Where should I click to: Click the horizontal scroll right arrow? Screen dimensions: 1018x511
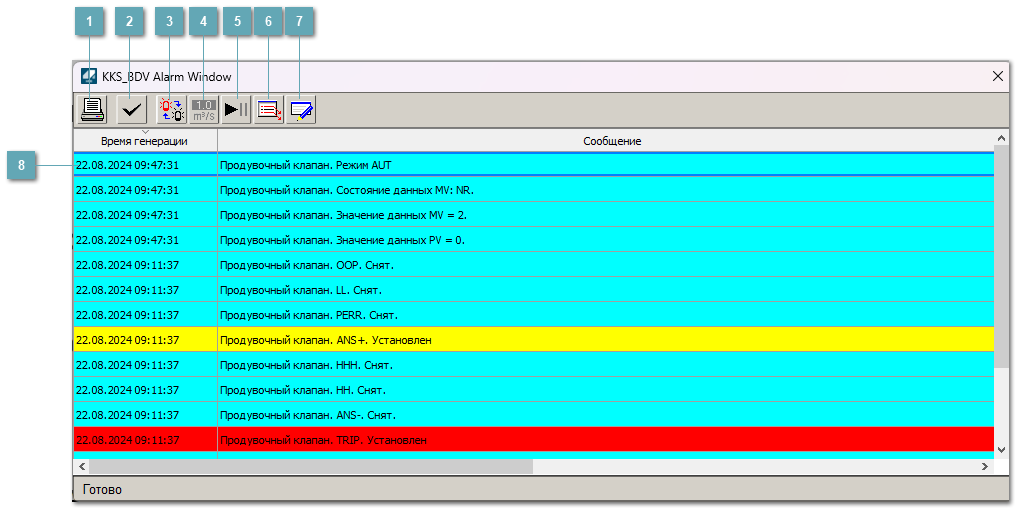coord(985,466)
